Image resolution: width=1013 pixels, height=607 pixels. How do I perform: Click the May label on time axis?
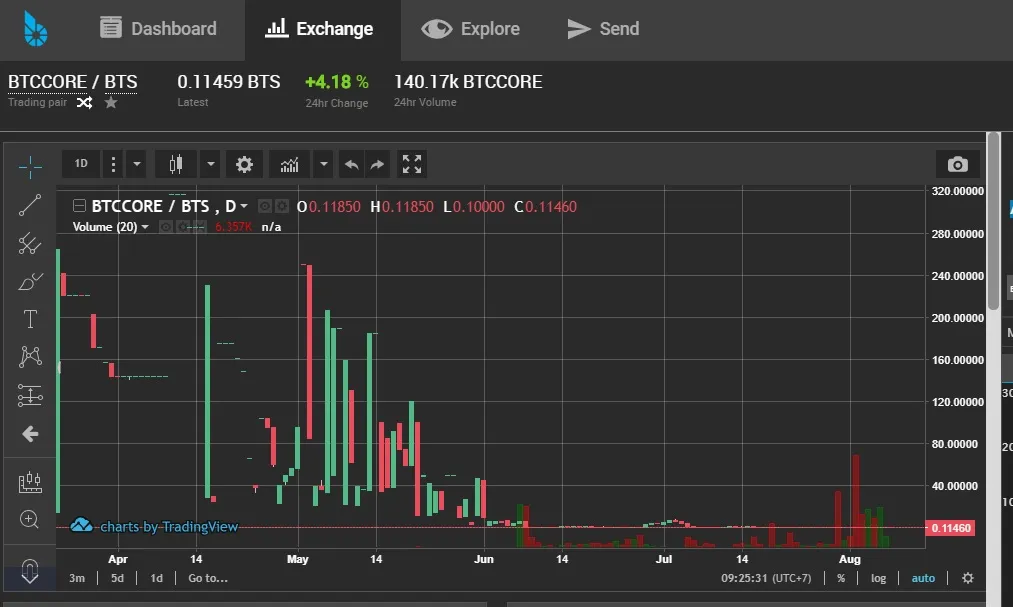coord(297,559)
